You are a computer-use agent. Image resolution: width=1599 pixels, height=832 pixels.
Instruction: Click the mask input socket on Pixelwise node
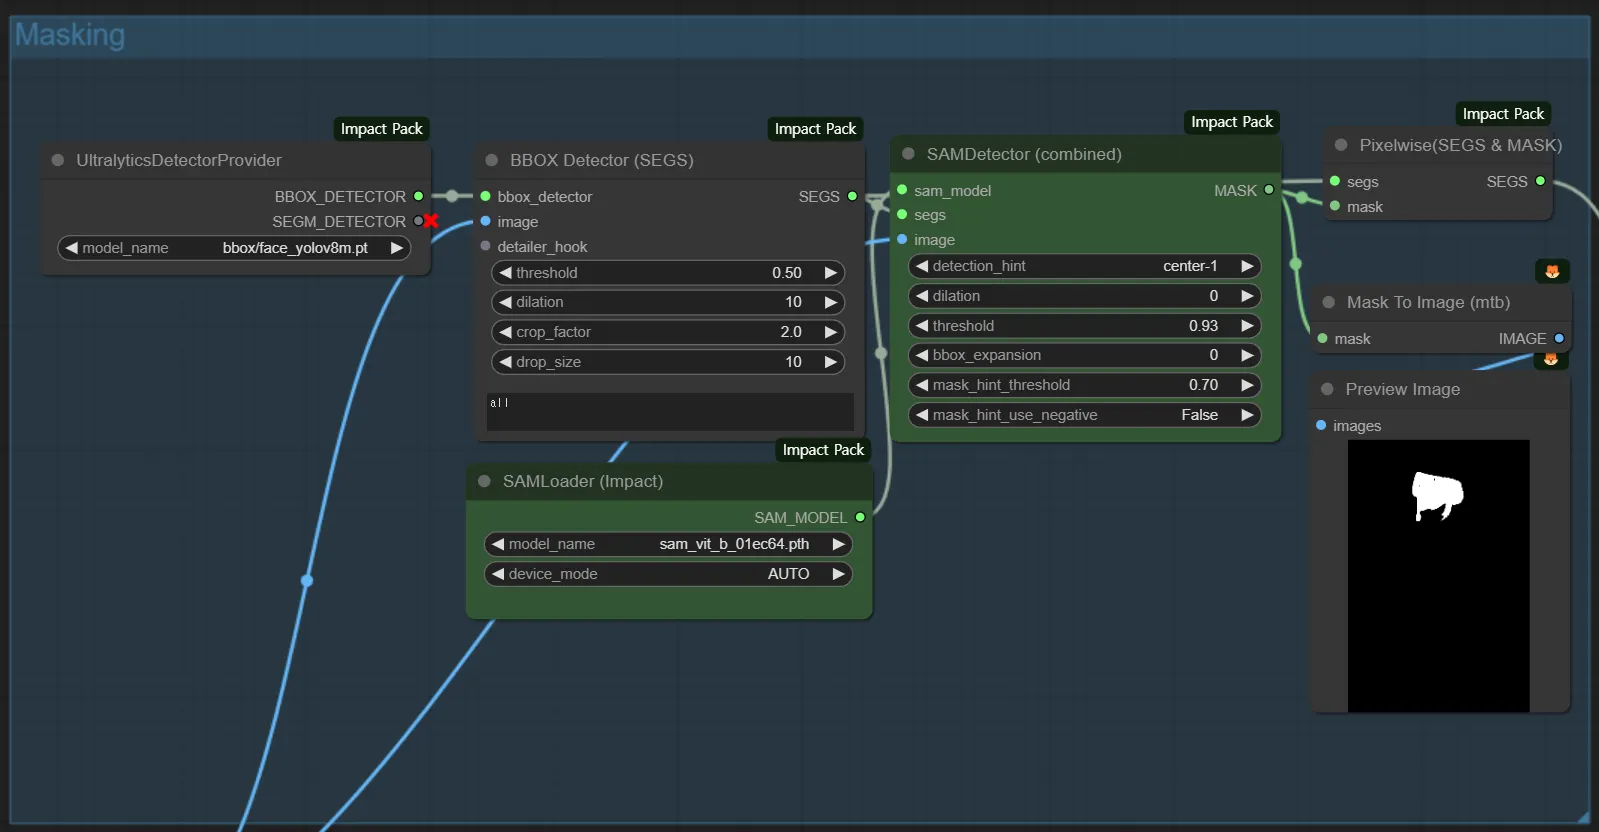[1335, 206]
